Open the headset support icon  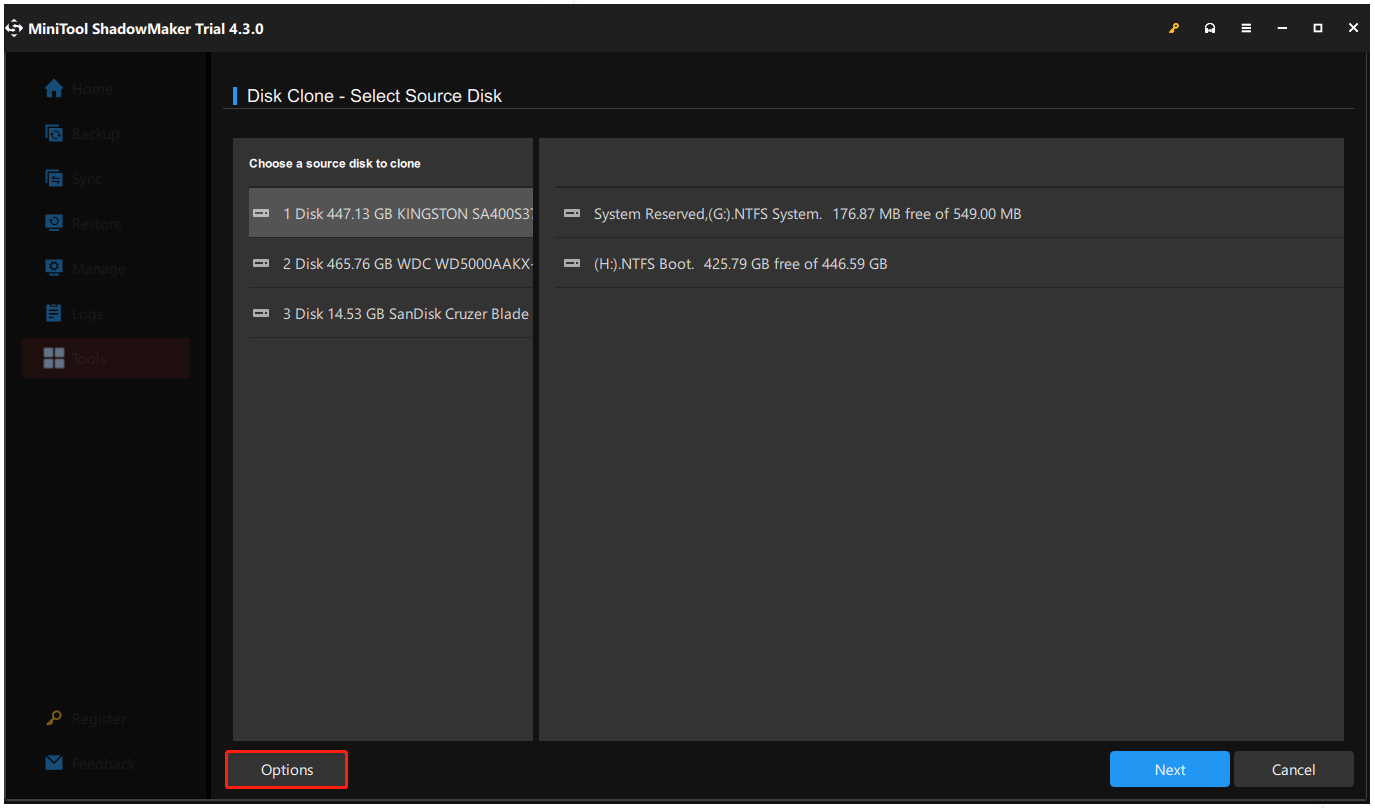click(1210, 29)
